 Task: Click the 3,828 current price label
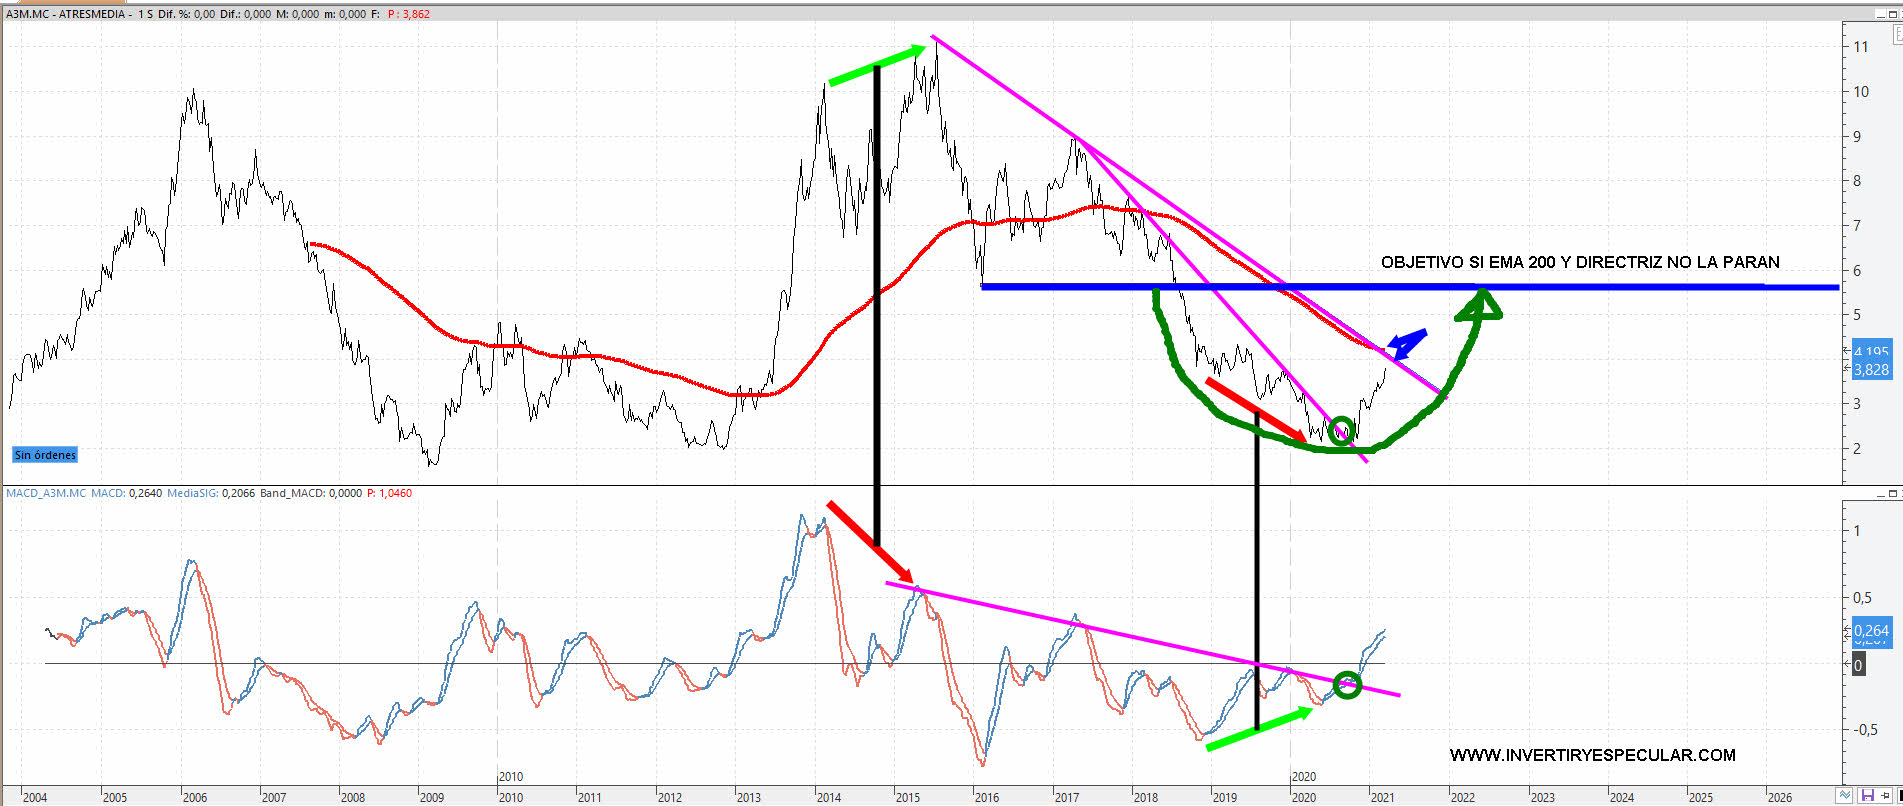[x=1871, y=370]
